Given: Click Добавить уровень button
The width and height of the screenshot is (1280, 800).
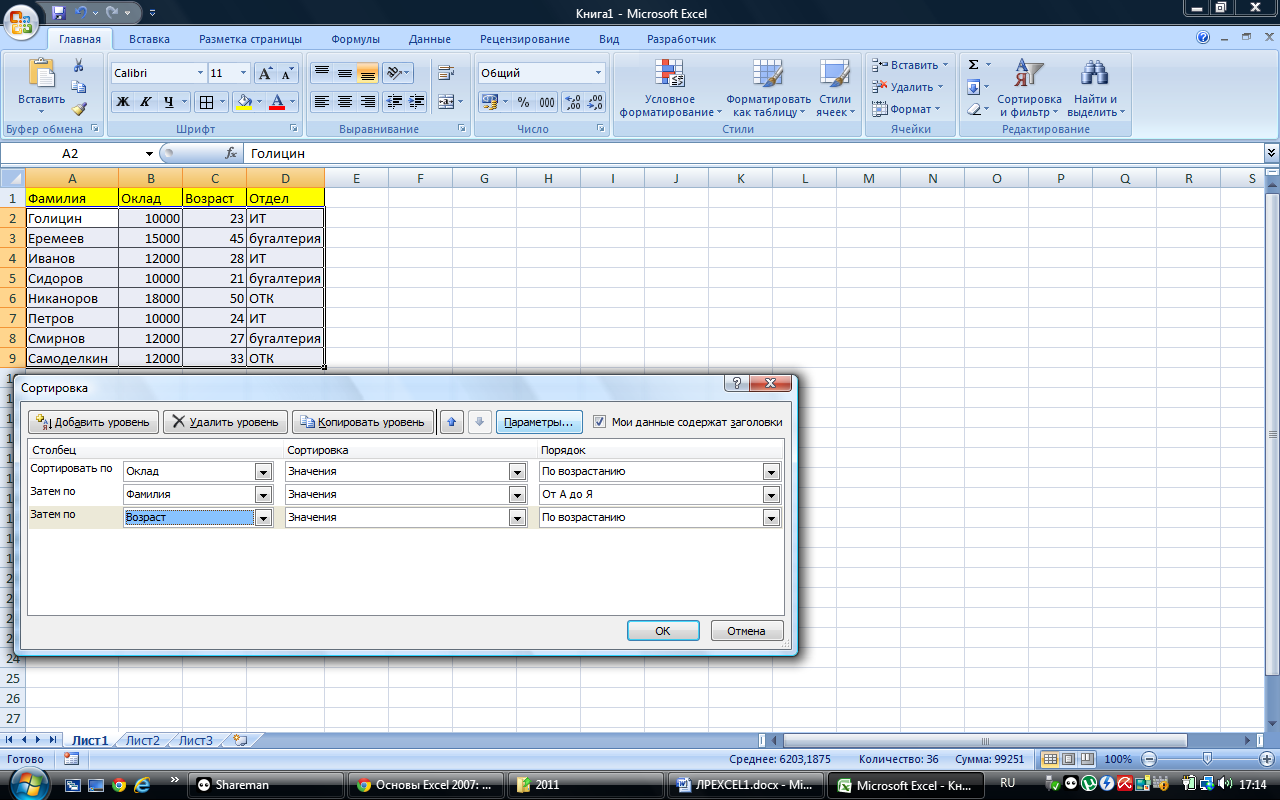Looking at the screenshot, I should coord(94,422).
